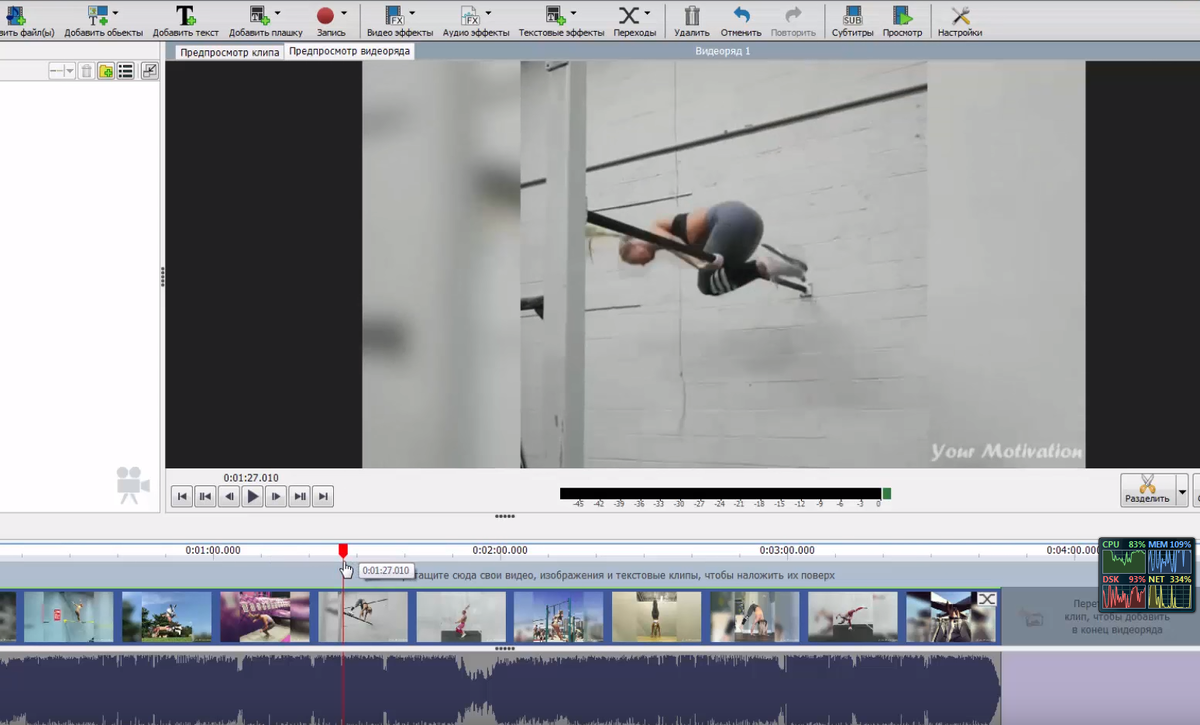The height and width of the screenshot is (725, 1200).
Task: Click the Удалить trash icon in the toolbar
Action: [692, 16]
